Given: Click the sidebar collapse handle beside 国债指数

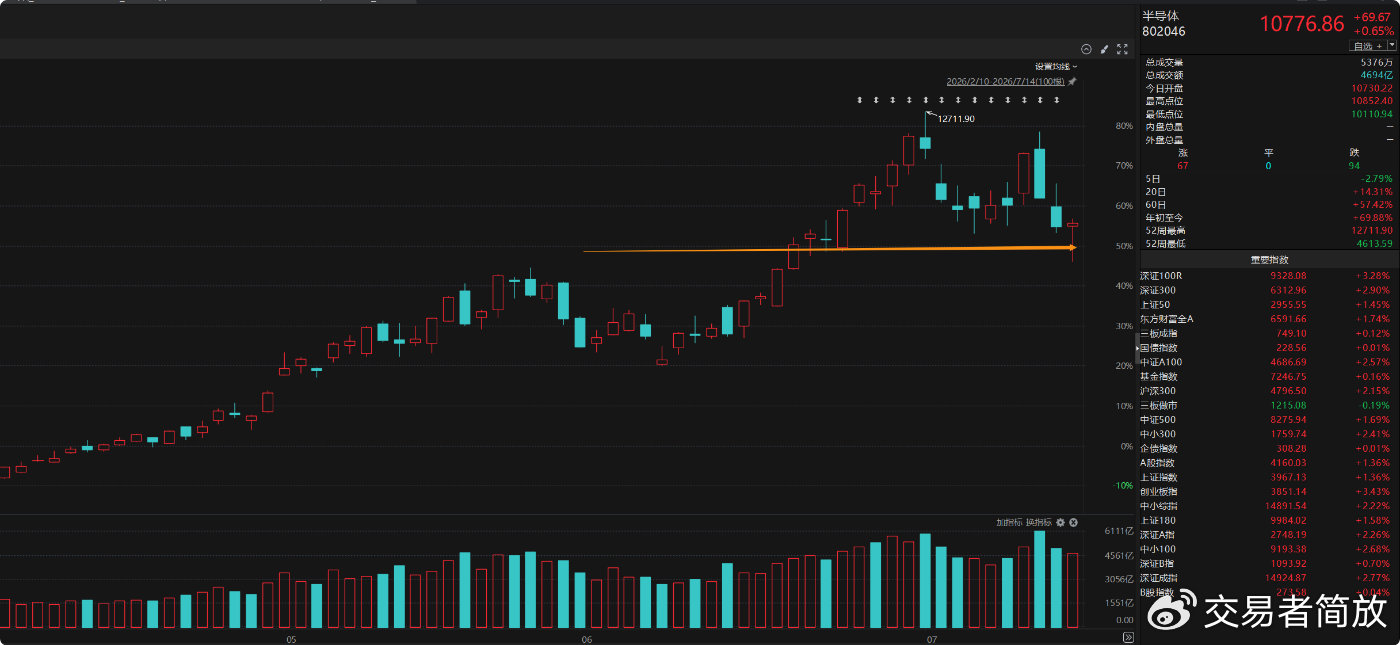Looking at the screenshot, I should pyautogui.click(x=1136, y=347).
